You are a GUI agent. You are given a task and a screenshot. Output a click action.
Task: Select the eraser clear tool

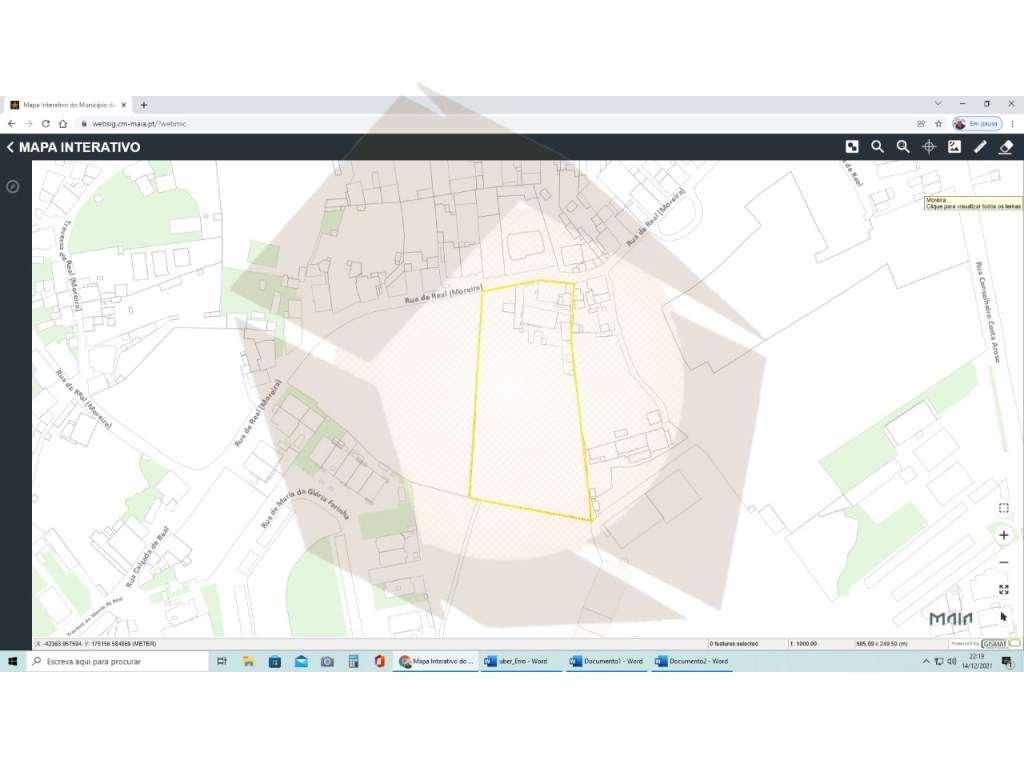coord(1006,147)
